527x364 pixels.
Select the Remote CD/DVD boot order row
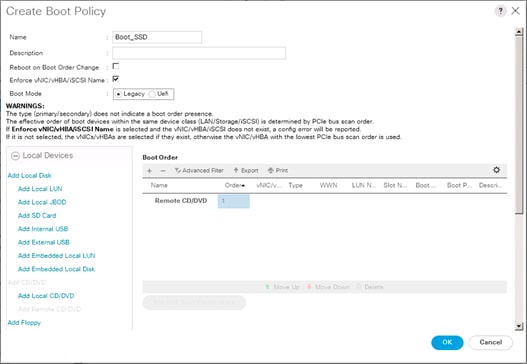point(324,201)
